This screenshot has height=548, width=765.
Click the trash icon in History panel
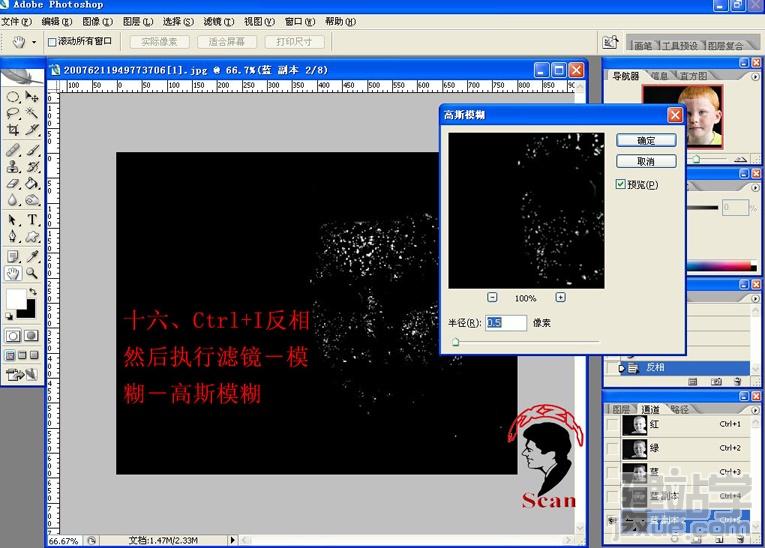(738, 382)
